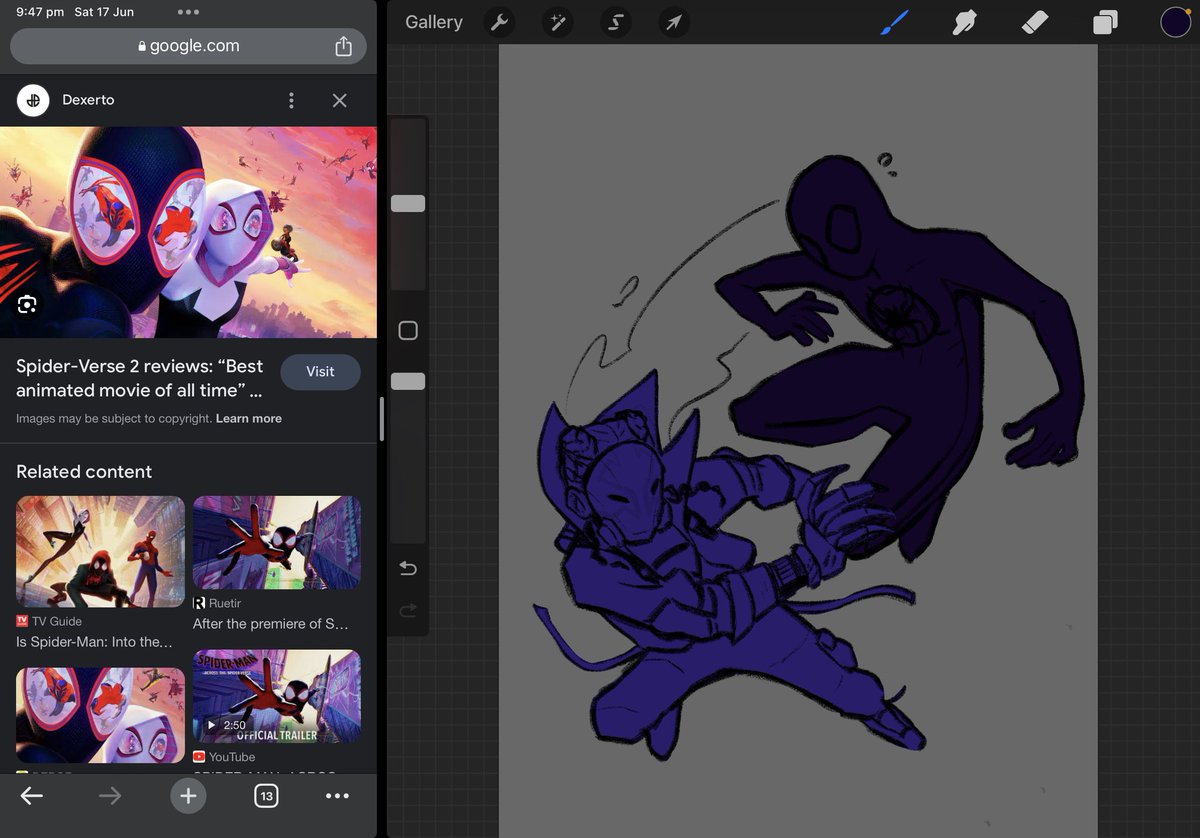Open the TV Guide related image
This screenshot has width=1200, height=838.
pos(100,552)
